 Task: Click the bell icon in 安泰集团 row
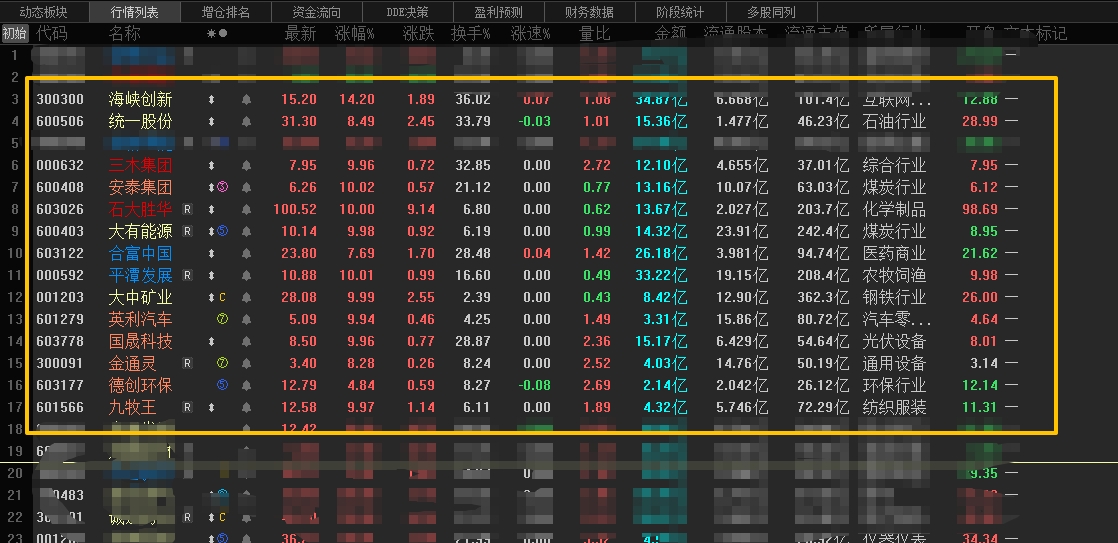coord(246,187)
